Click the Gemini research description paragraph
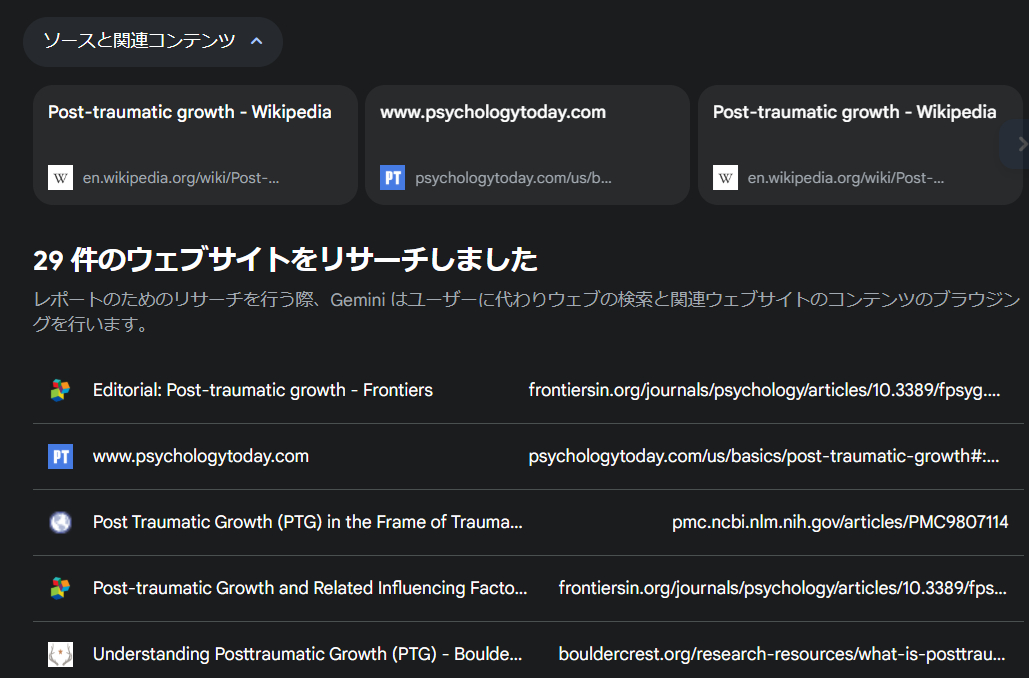 (527, 312)
